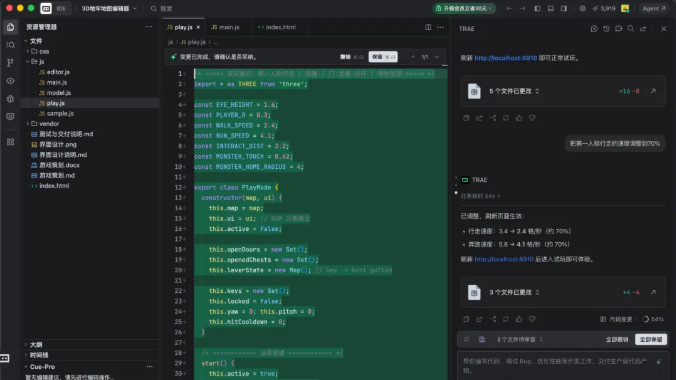Viewport: 676px width, 380px height.
Task: Regenerate the reply below 3 files card
Action: pos(506,319)
